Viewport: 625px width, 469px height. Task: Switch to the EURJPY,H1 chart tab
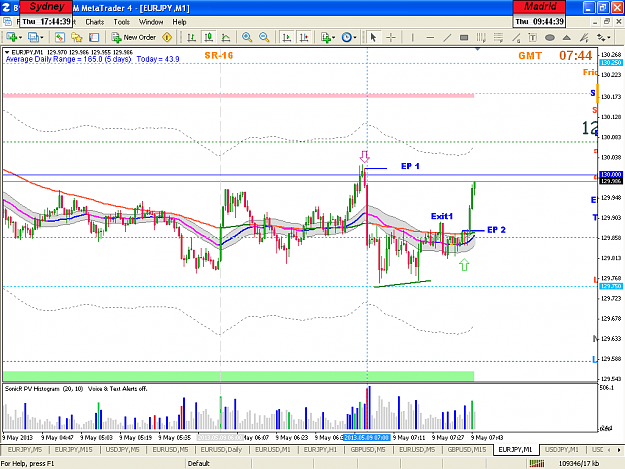click(320, 449)
